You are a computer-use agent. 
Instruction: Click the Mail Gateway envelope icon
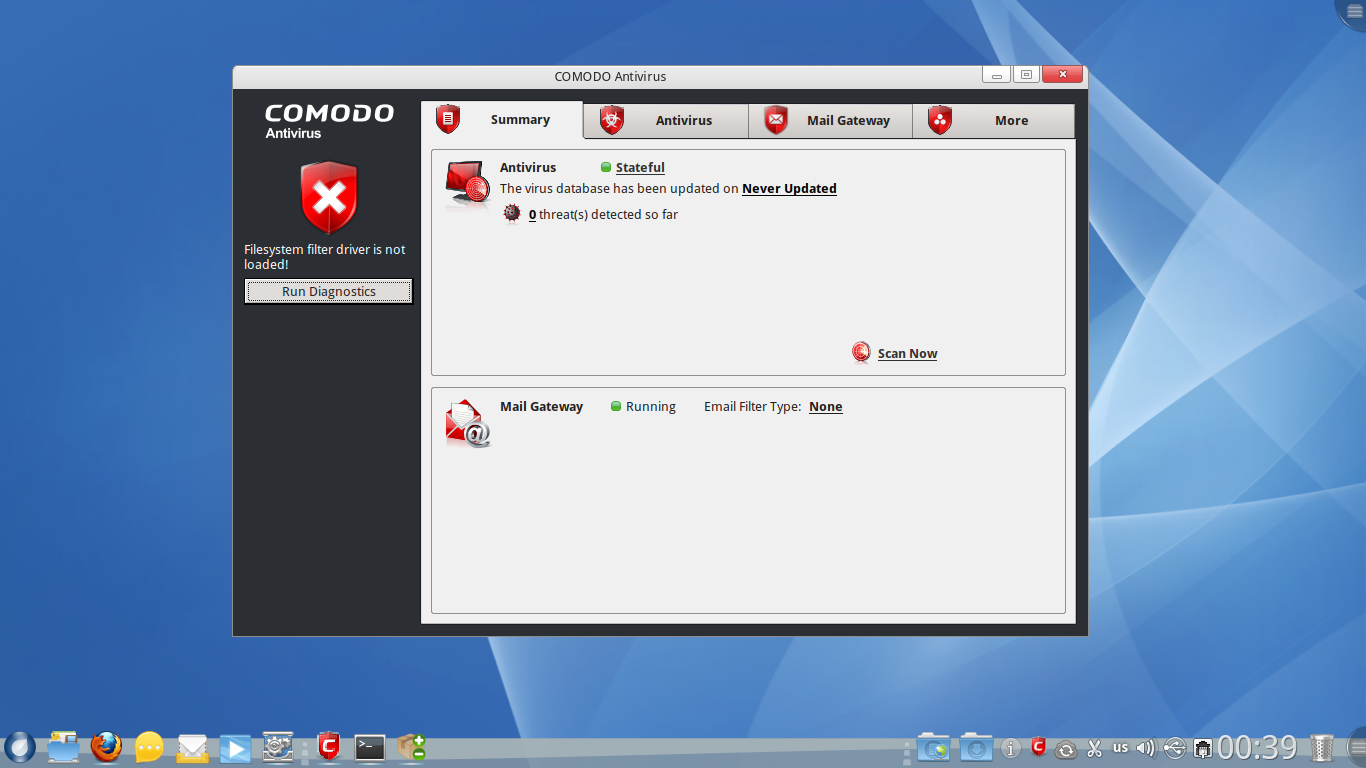(467, 423)
